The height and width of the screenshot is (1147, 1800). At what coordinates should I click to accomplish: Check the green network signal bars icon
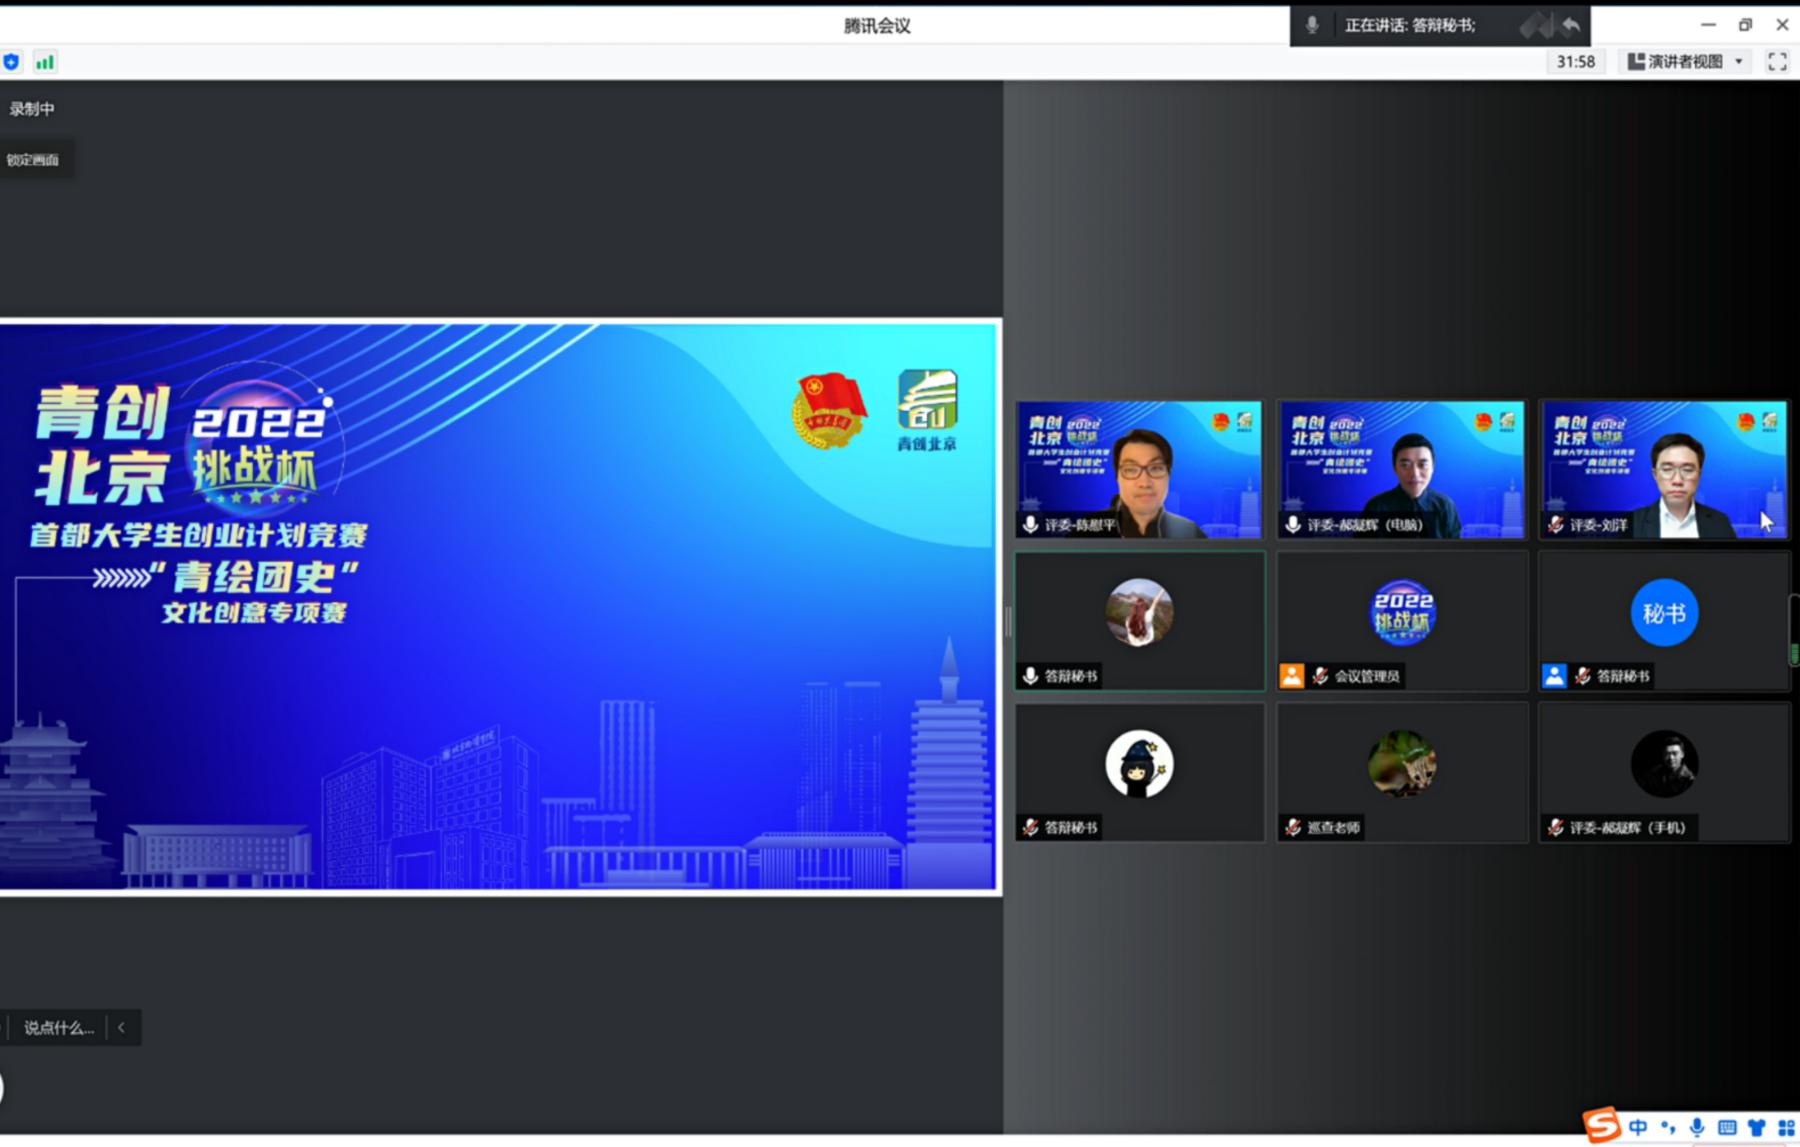[x=45, y=62]
